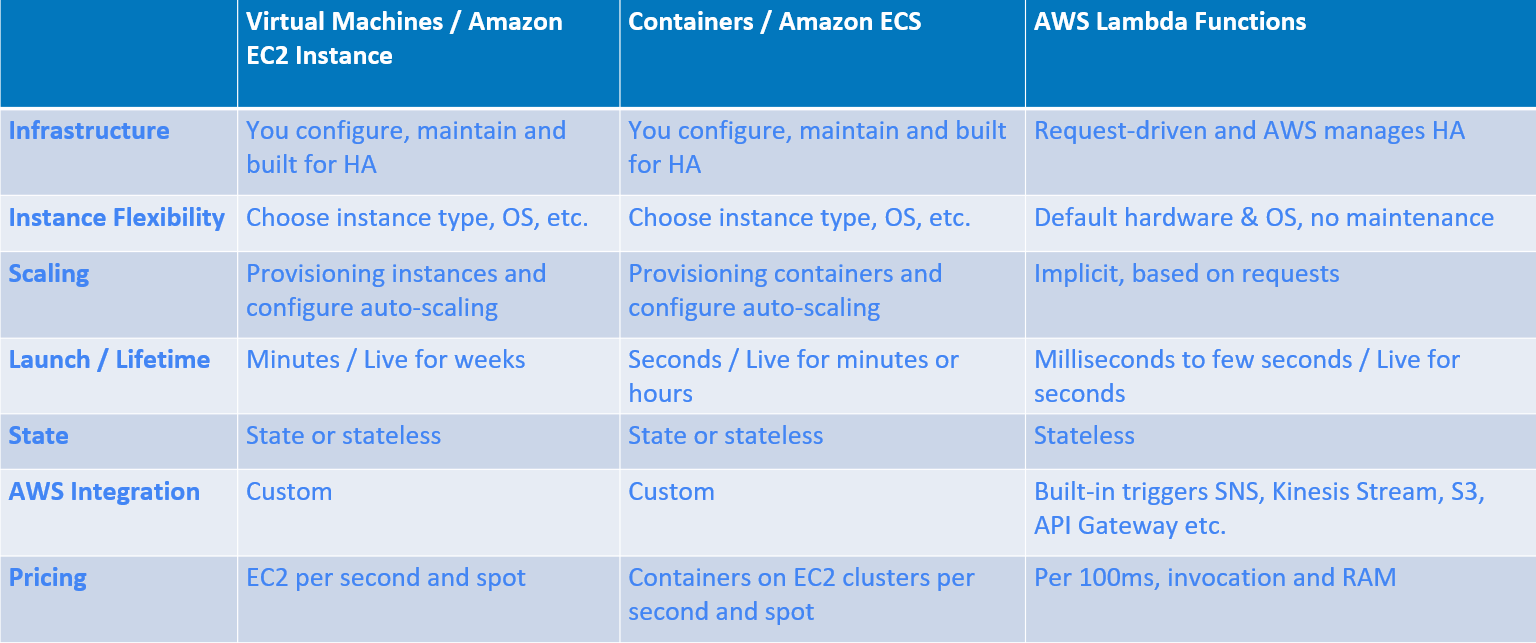Select the AWS Integration row header
This screenshot has height=643, width=1536.
pos(104,492)
